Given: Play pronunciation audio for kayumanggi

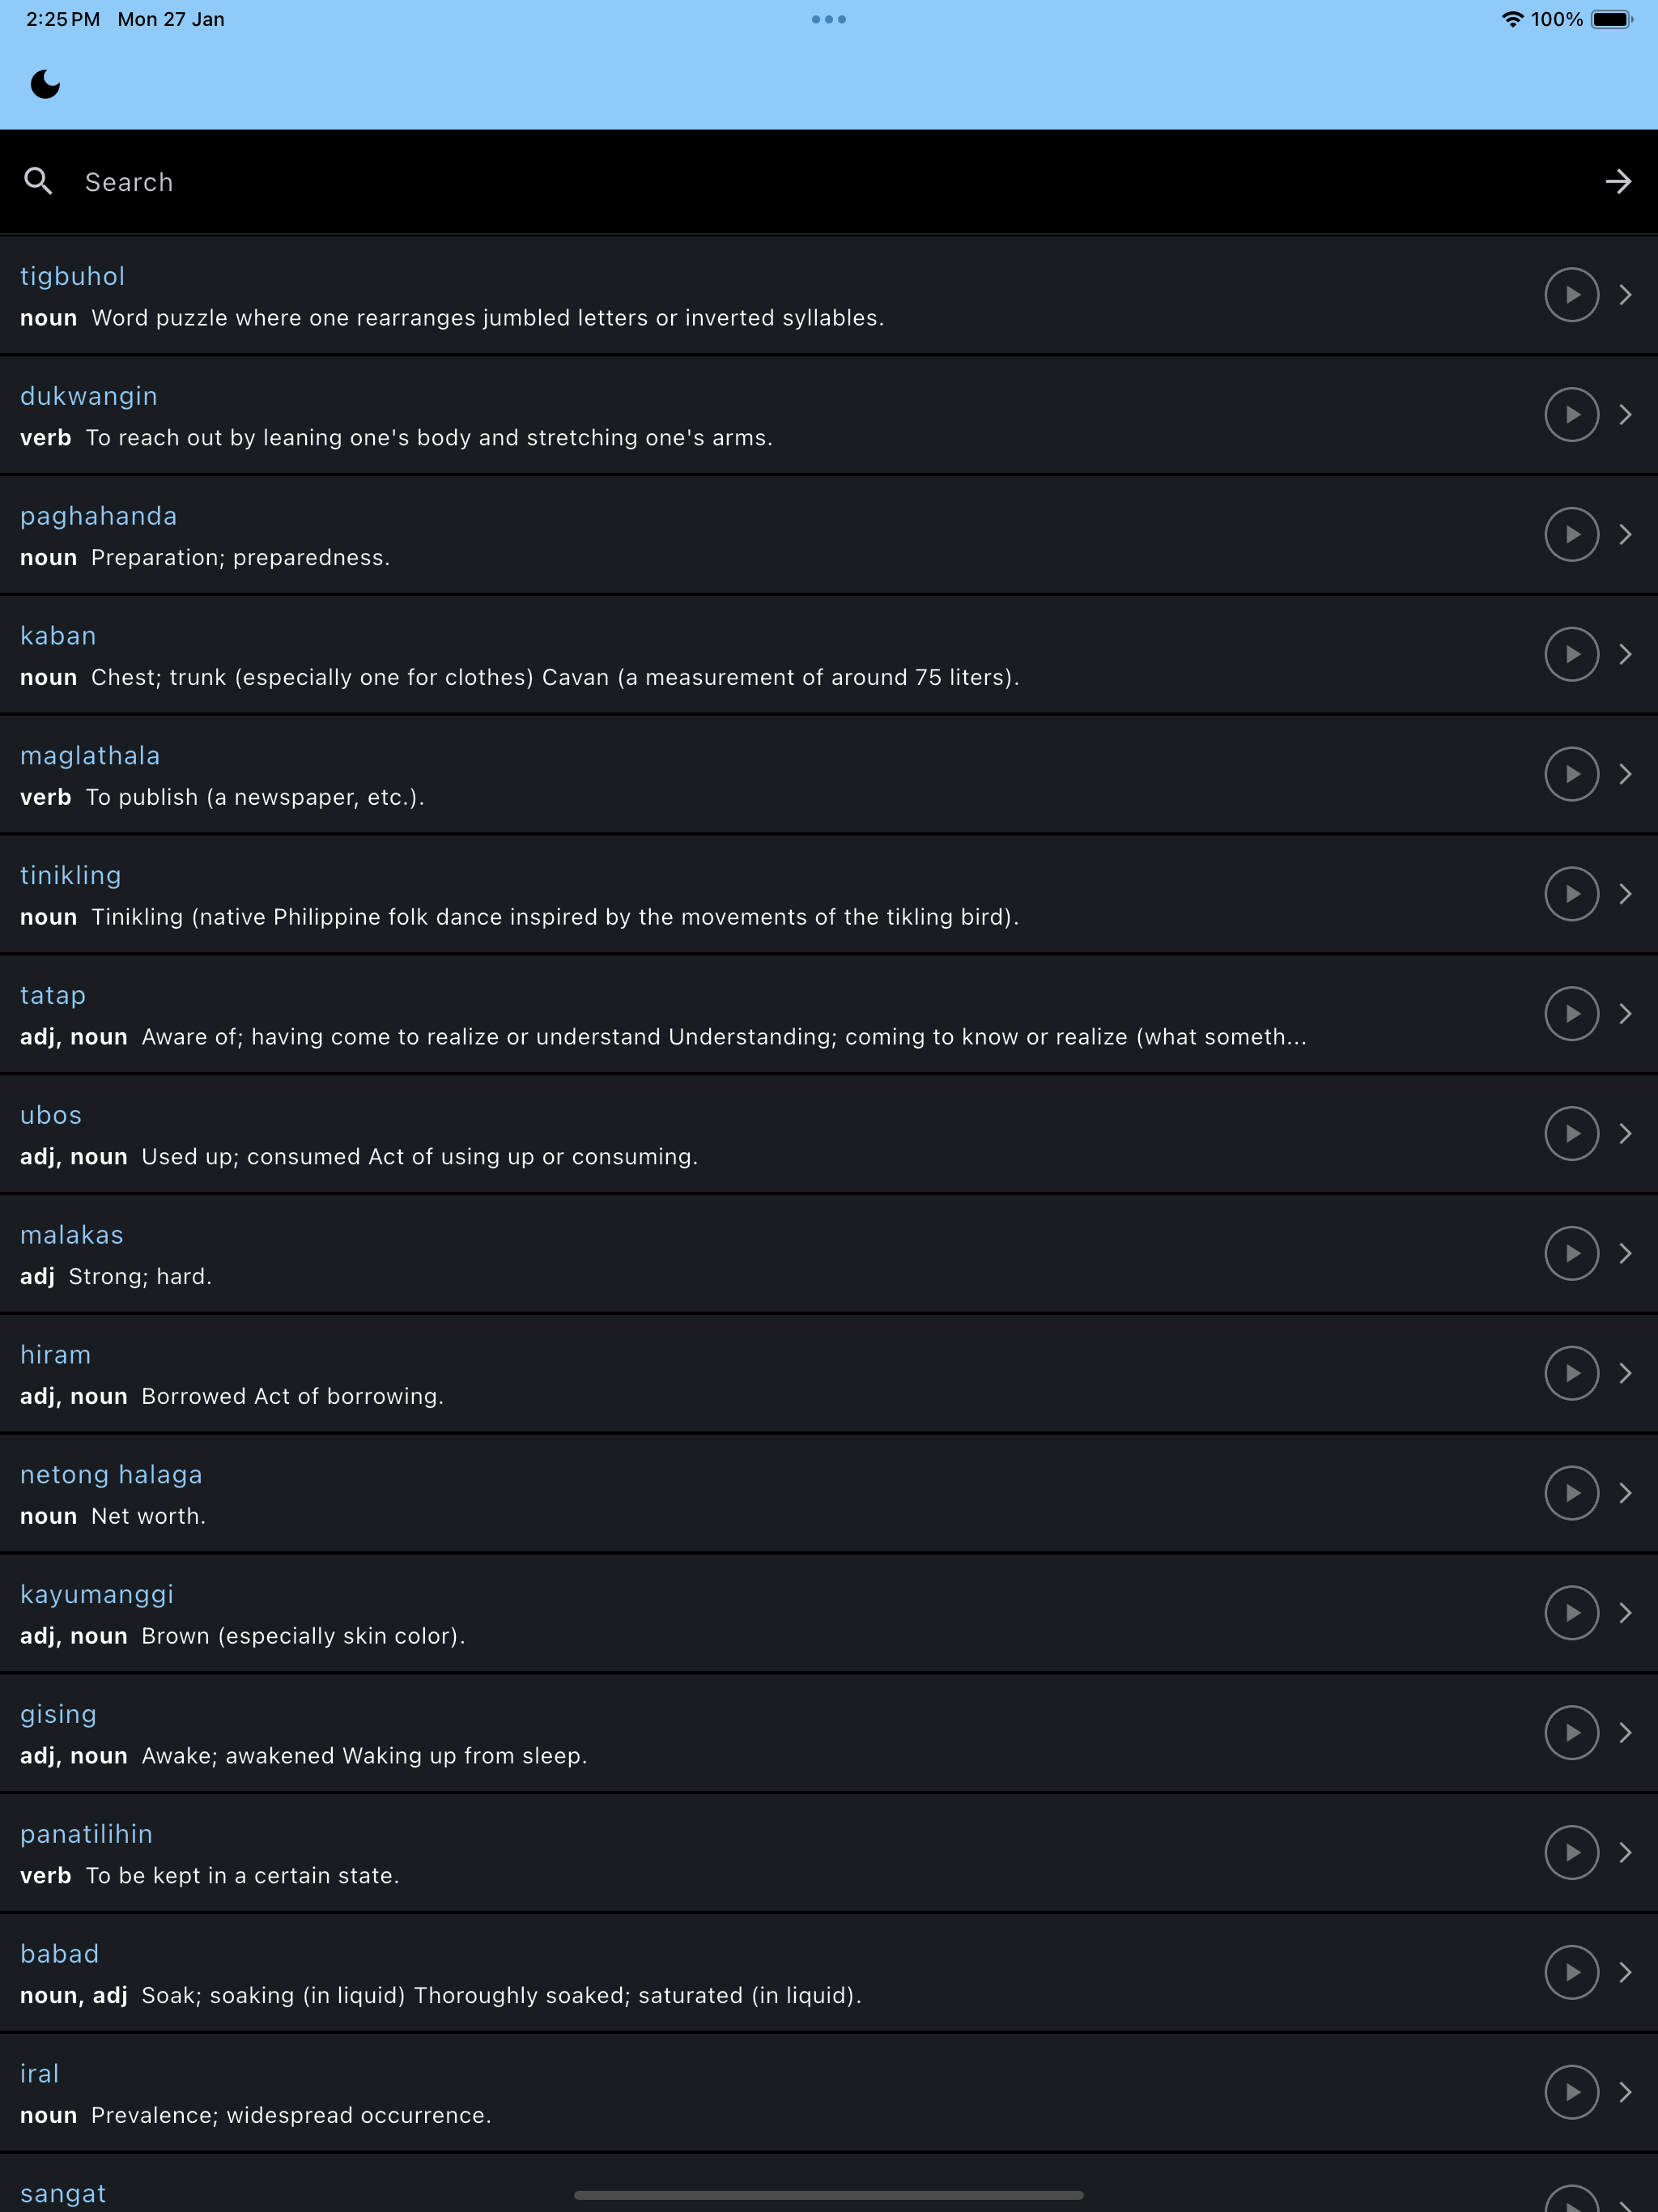Looking at the screenshot, I should (x=1571, y=1613).
